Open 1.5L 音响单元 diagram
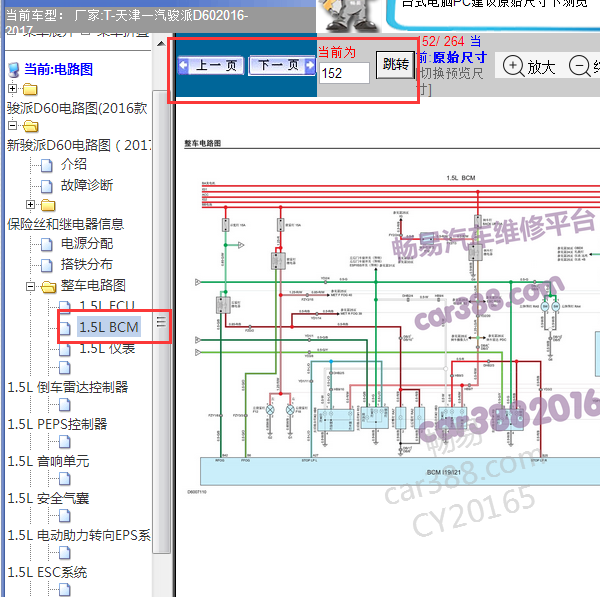This screenshot has width=600, height=597. coord(48,461)
